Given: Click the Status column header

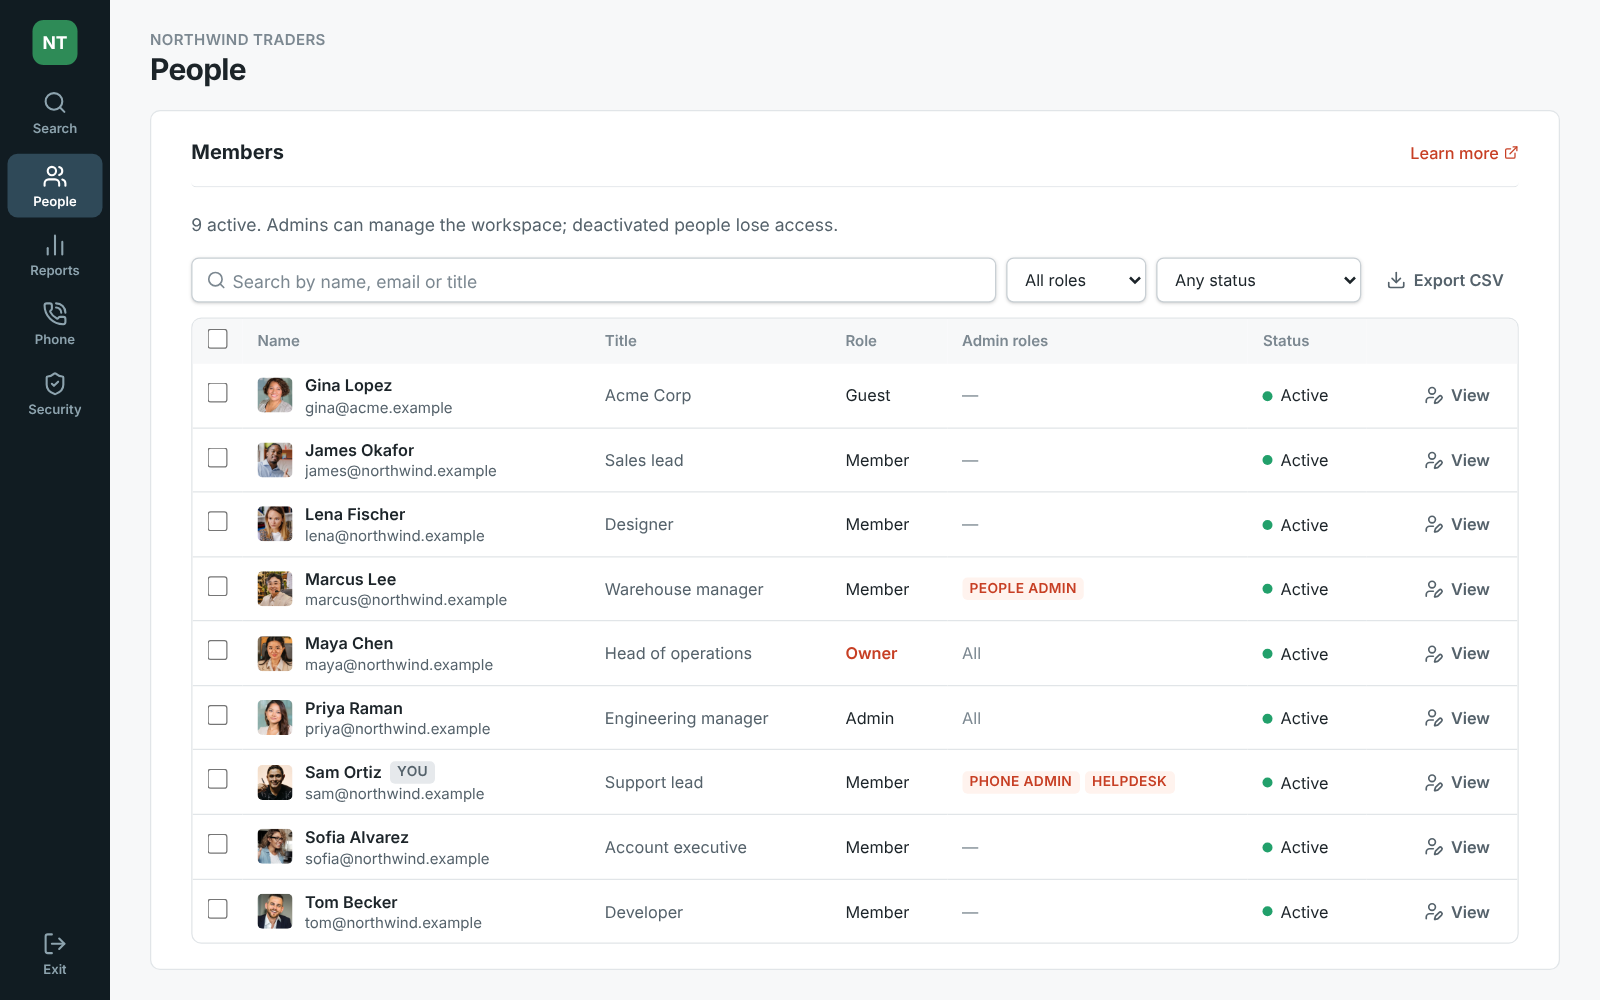Looking at the screenshot, I should 1286,341.
